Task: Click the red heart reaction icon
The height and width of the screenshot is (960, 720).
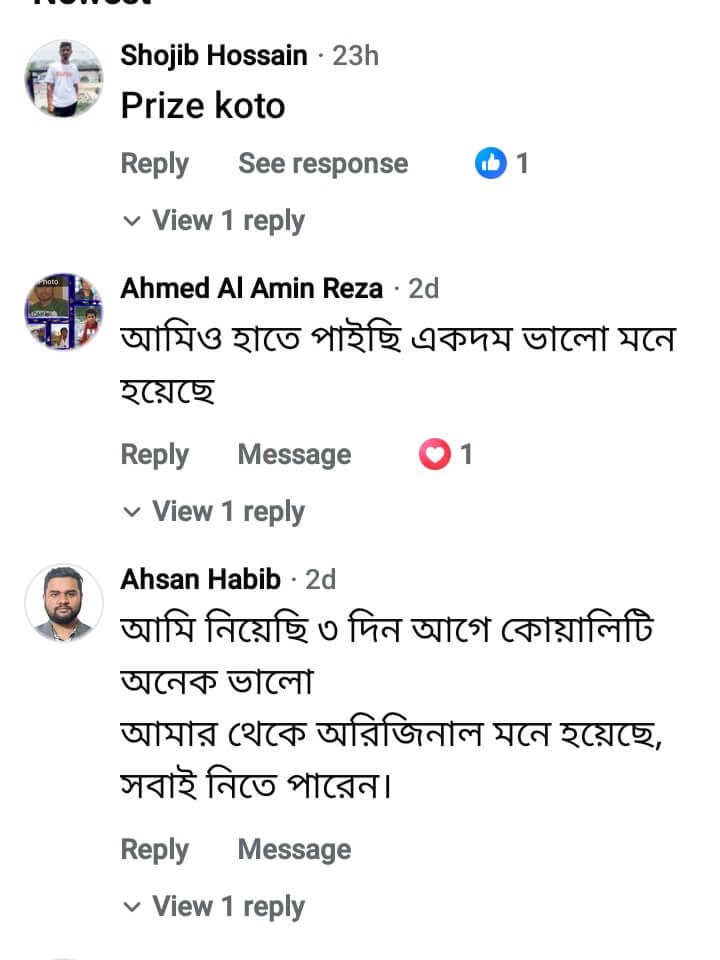Action: (435, 455)
